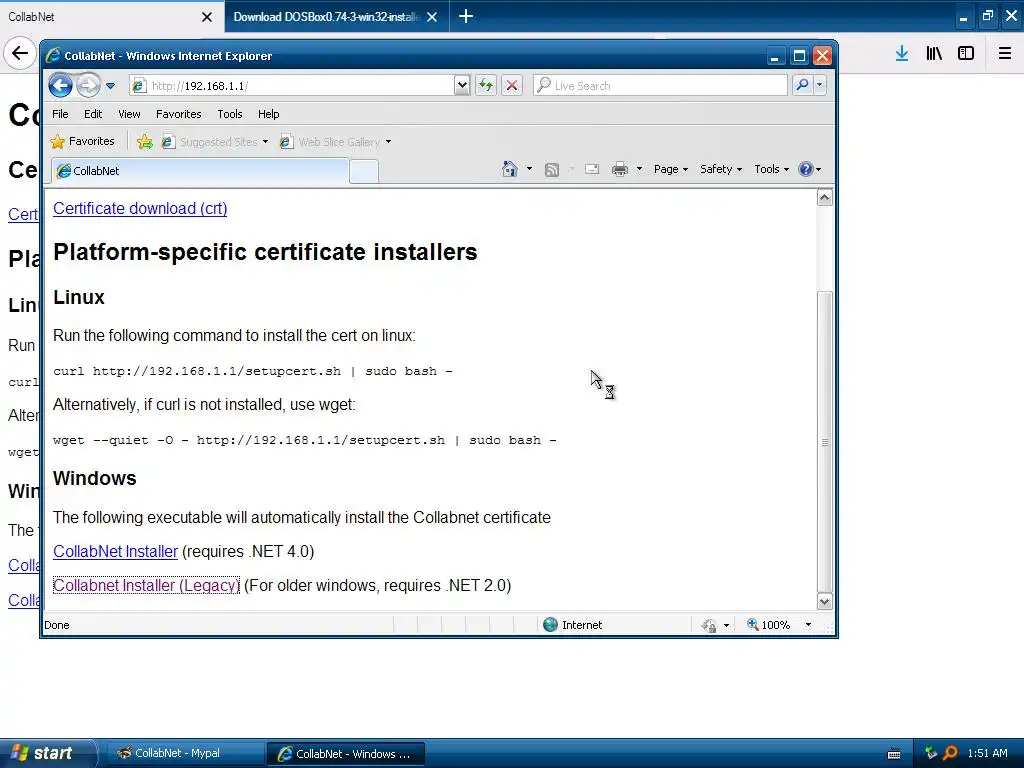Open the Windows start menu
This screenshot has height=768, width=1024.
click(47, 753)
